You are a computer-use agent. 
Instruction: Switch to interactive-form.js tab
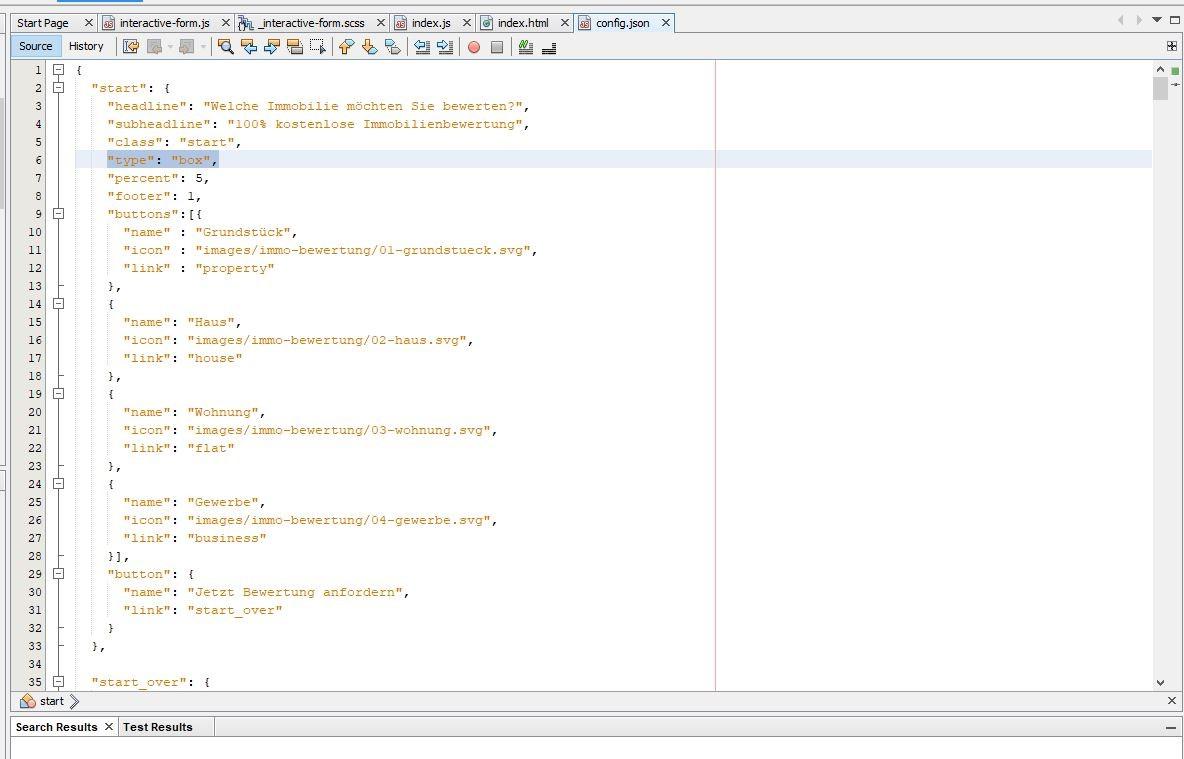point(164,22)
